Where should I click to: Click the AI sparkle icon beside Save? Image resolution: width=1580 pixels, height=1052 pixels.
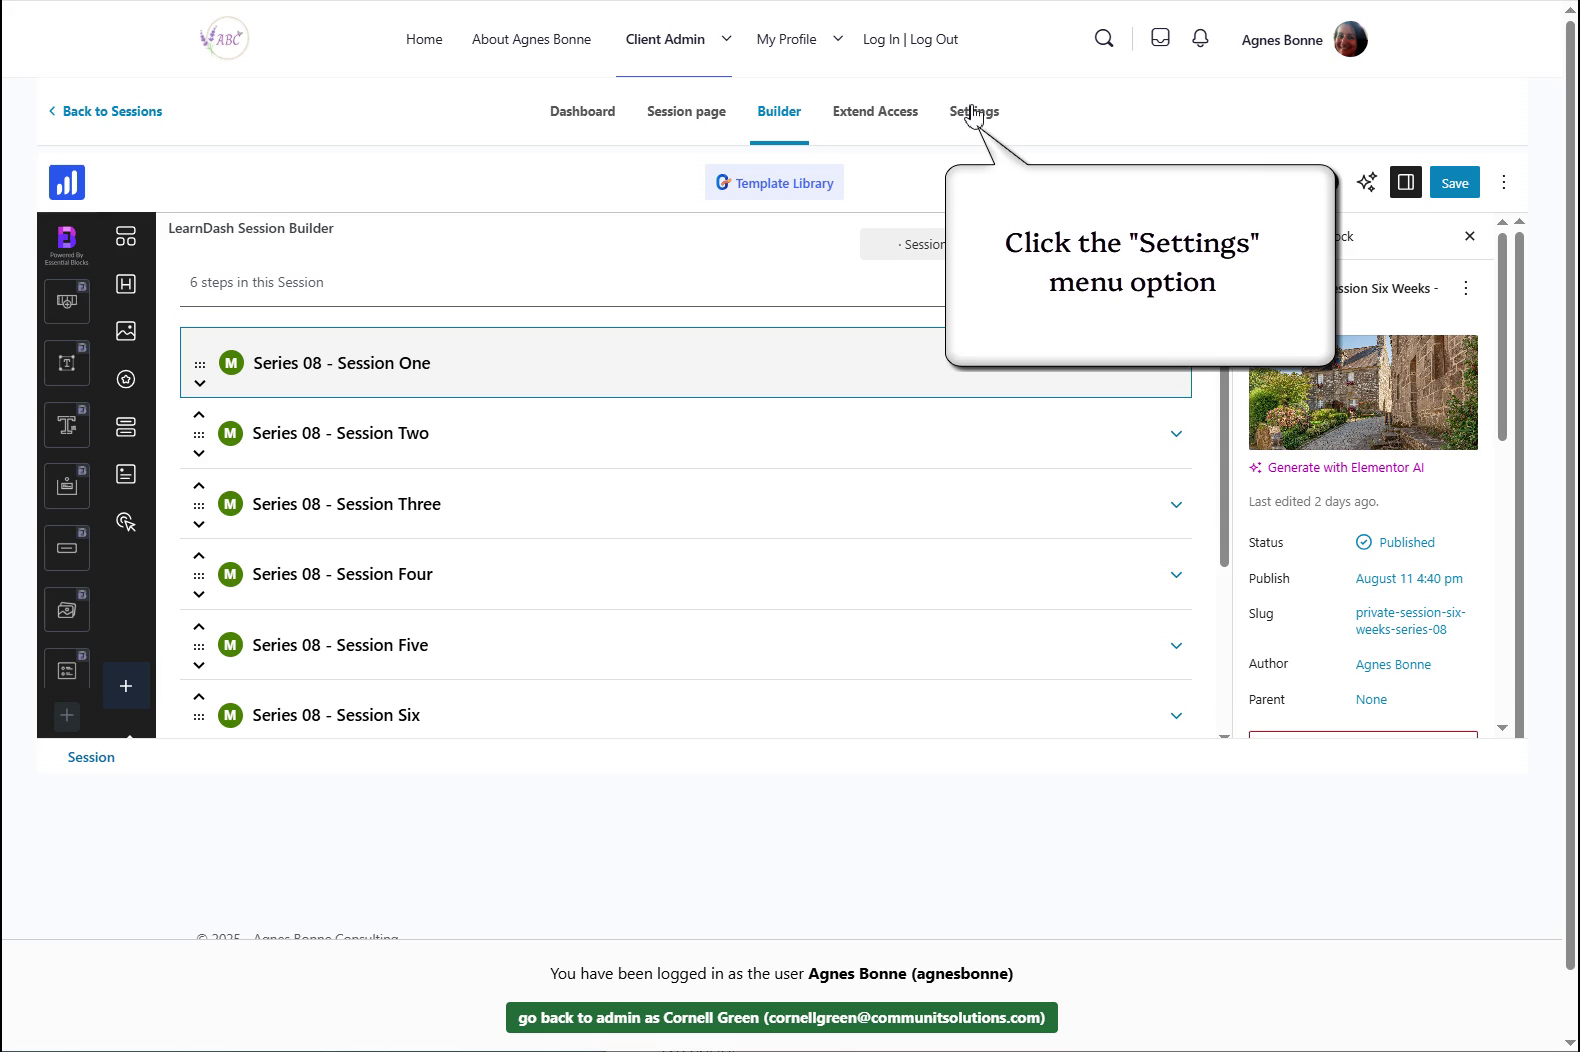pyautogui.click(x=1366, y=182)
